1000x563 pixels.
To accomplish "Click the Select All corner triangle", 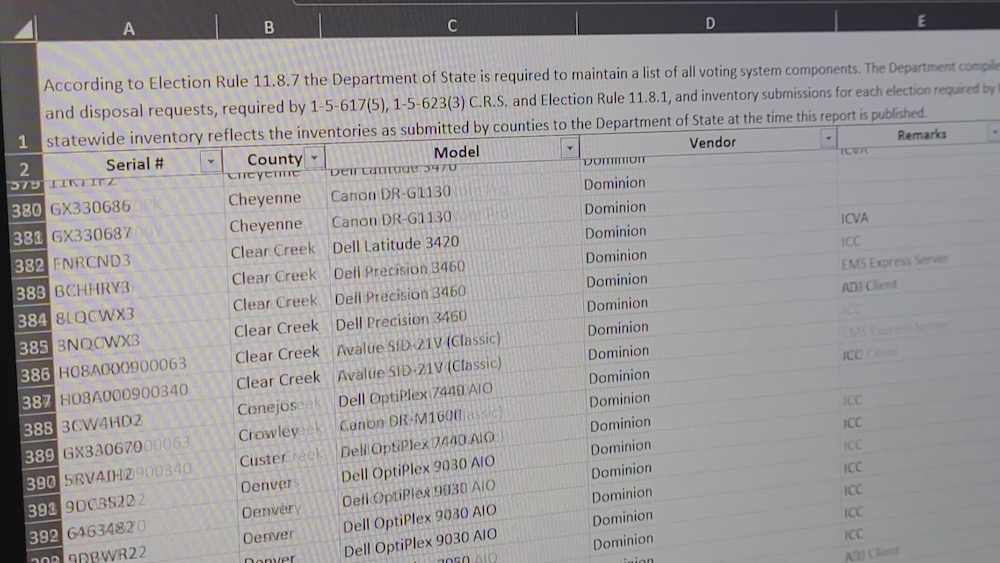I will tap(22, 29).
